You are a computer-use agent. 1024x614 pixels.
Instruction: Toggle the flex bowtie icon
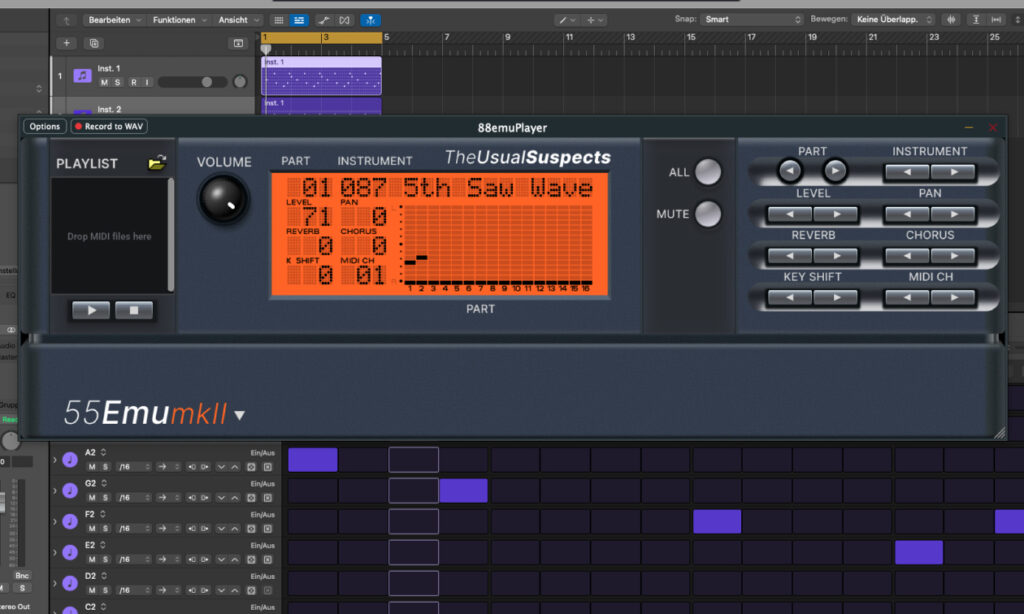pos(344,20)
